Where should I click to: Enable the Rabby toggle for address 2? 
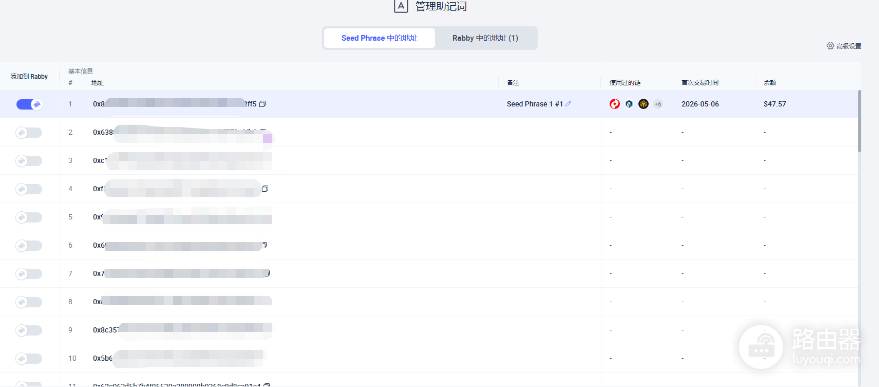coord(29,132)
